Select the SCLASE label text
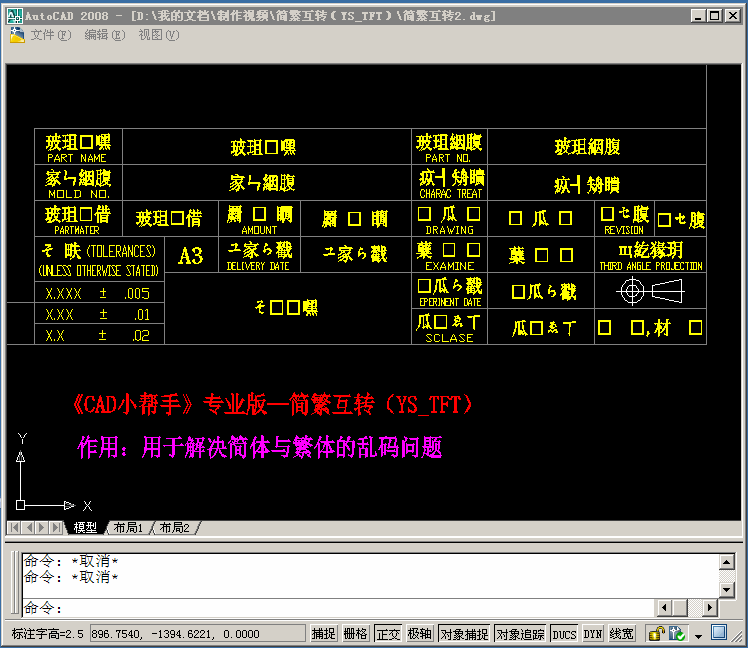 (x=449, y=338)
